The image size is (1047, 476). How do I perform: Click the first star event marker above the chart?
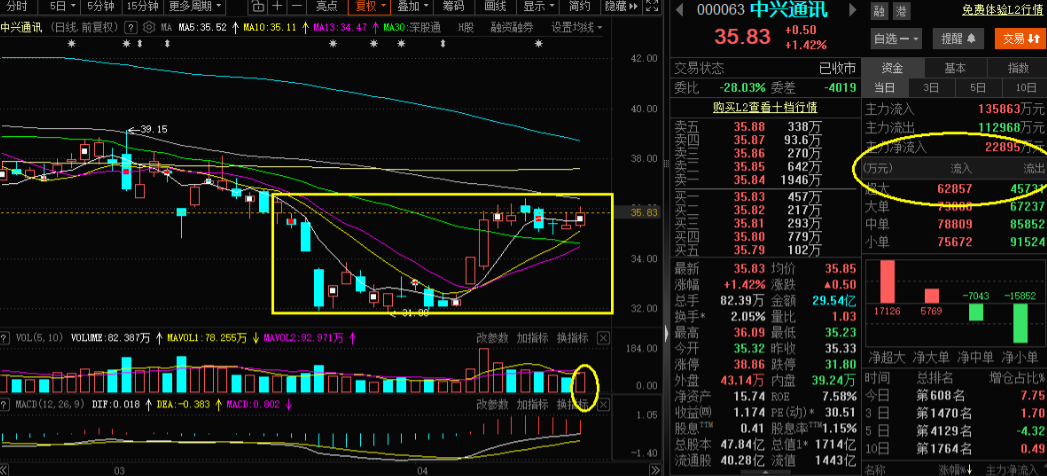71,44
